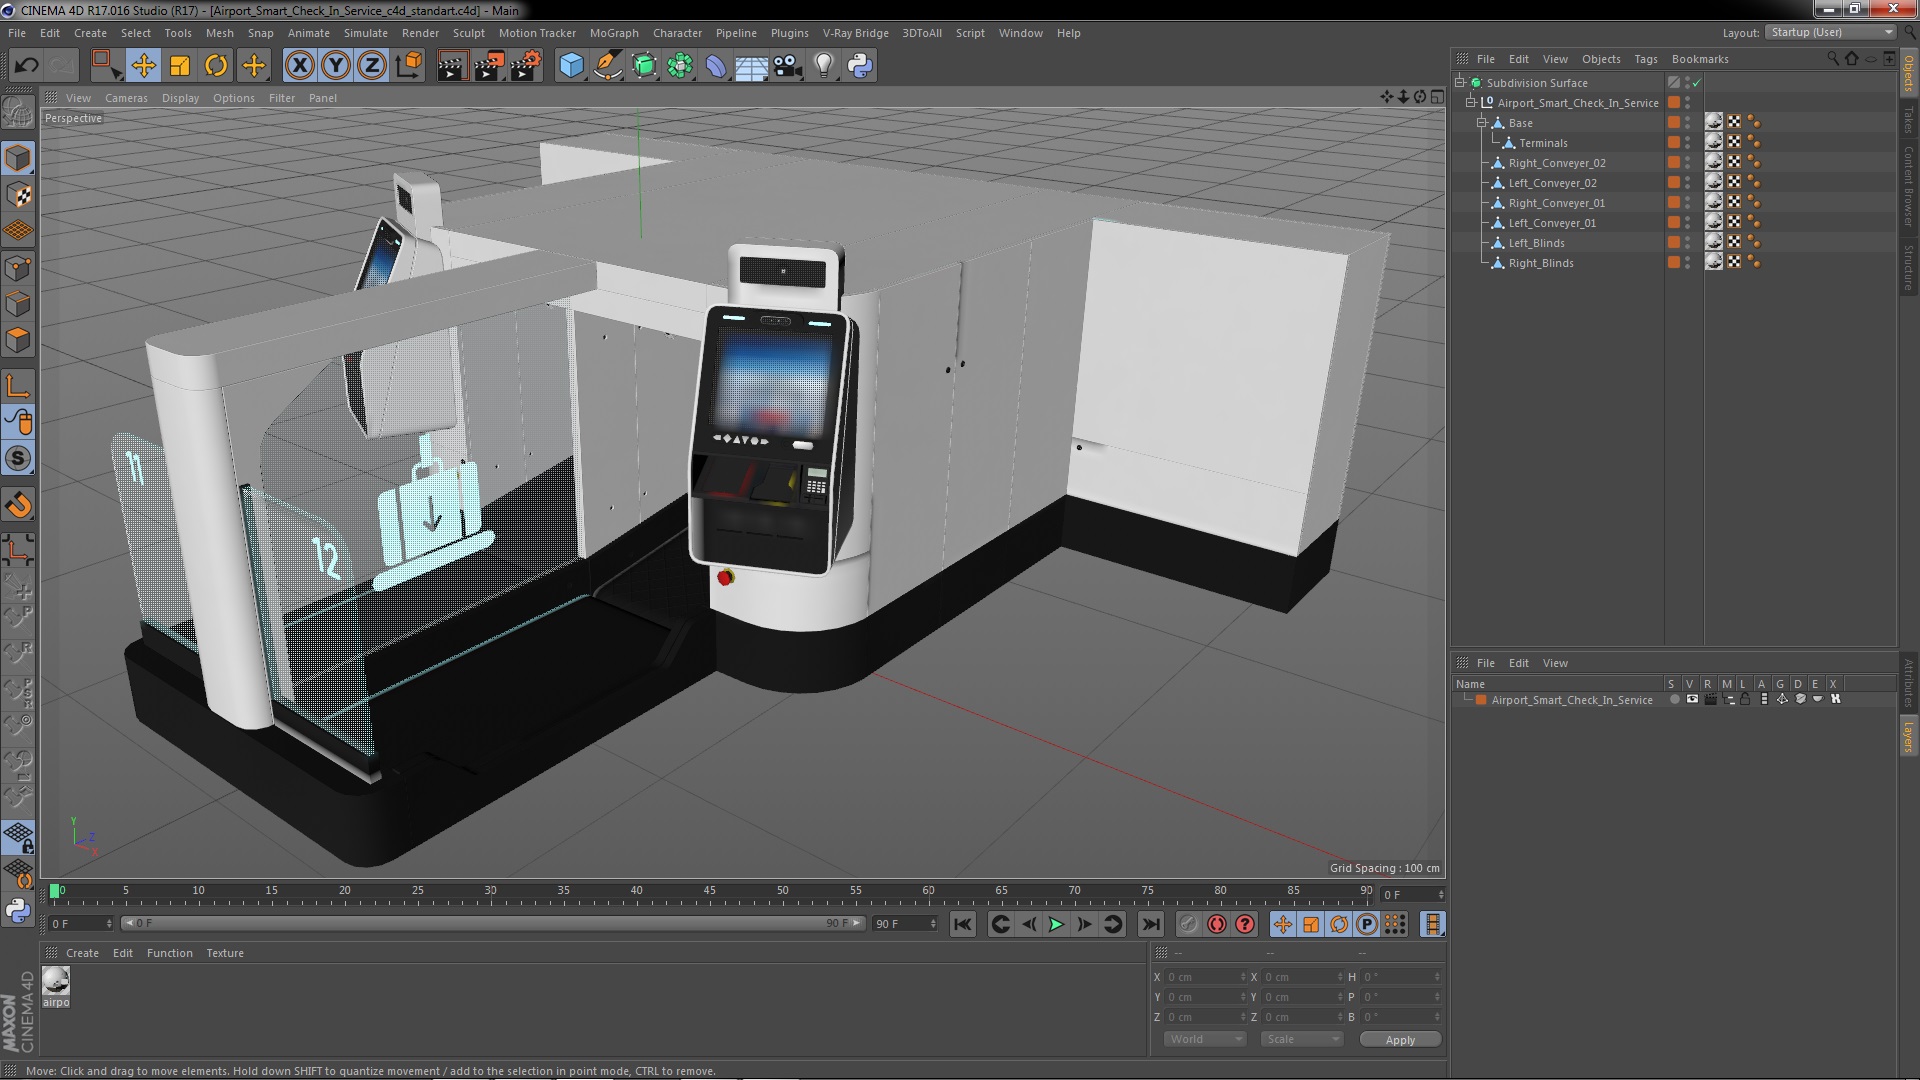Screen dimensions: 1920x1080
Task: Open the Simulate menu
Action: 365,33
